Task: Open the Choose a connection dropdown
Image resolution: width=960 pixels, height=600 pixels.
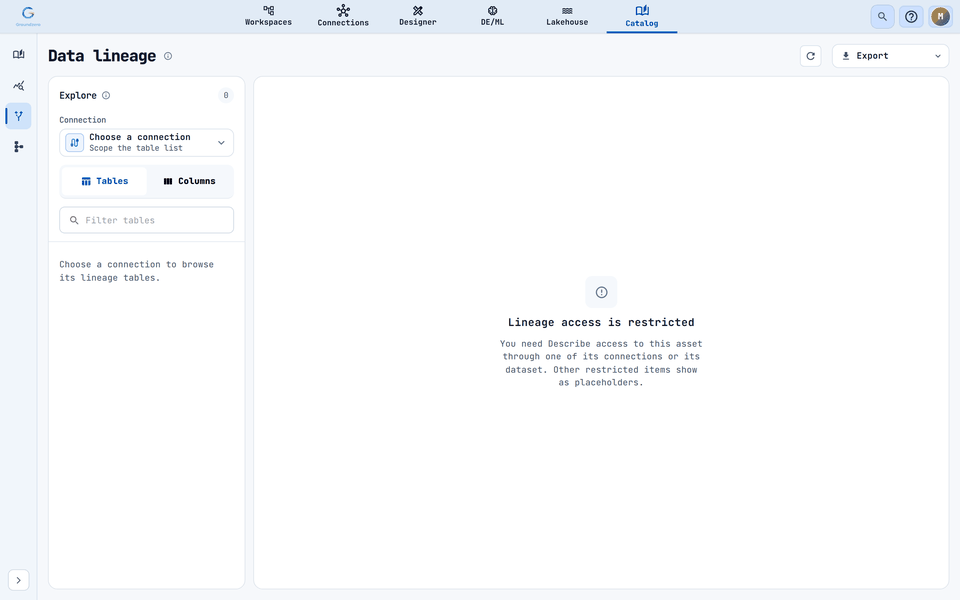Action: pos(146,143)
